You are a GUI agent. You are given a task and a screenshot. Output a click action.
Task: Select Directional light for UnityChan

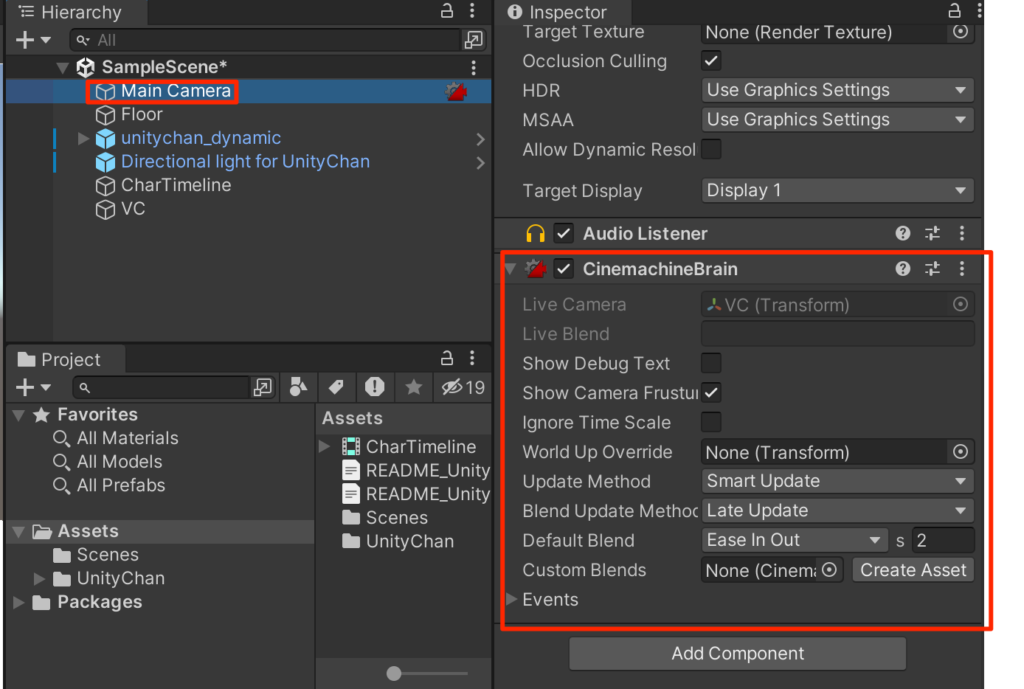point(245,162)
